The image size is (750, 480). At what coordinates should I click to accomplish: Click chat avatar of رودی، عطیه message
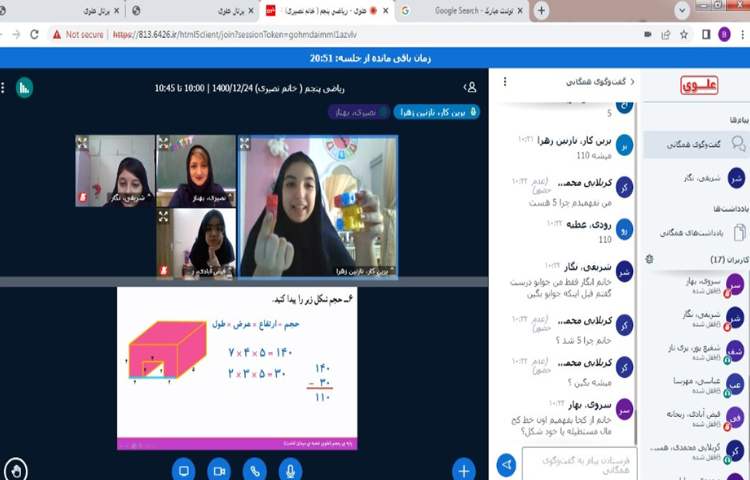[624, 229]
